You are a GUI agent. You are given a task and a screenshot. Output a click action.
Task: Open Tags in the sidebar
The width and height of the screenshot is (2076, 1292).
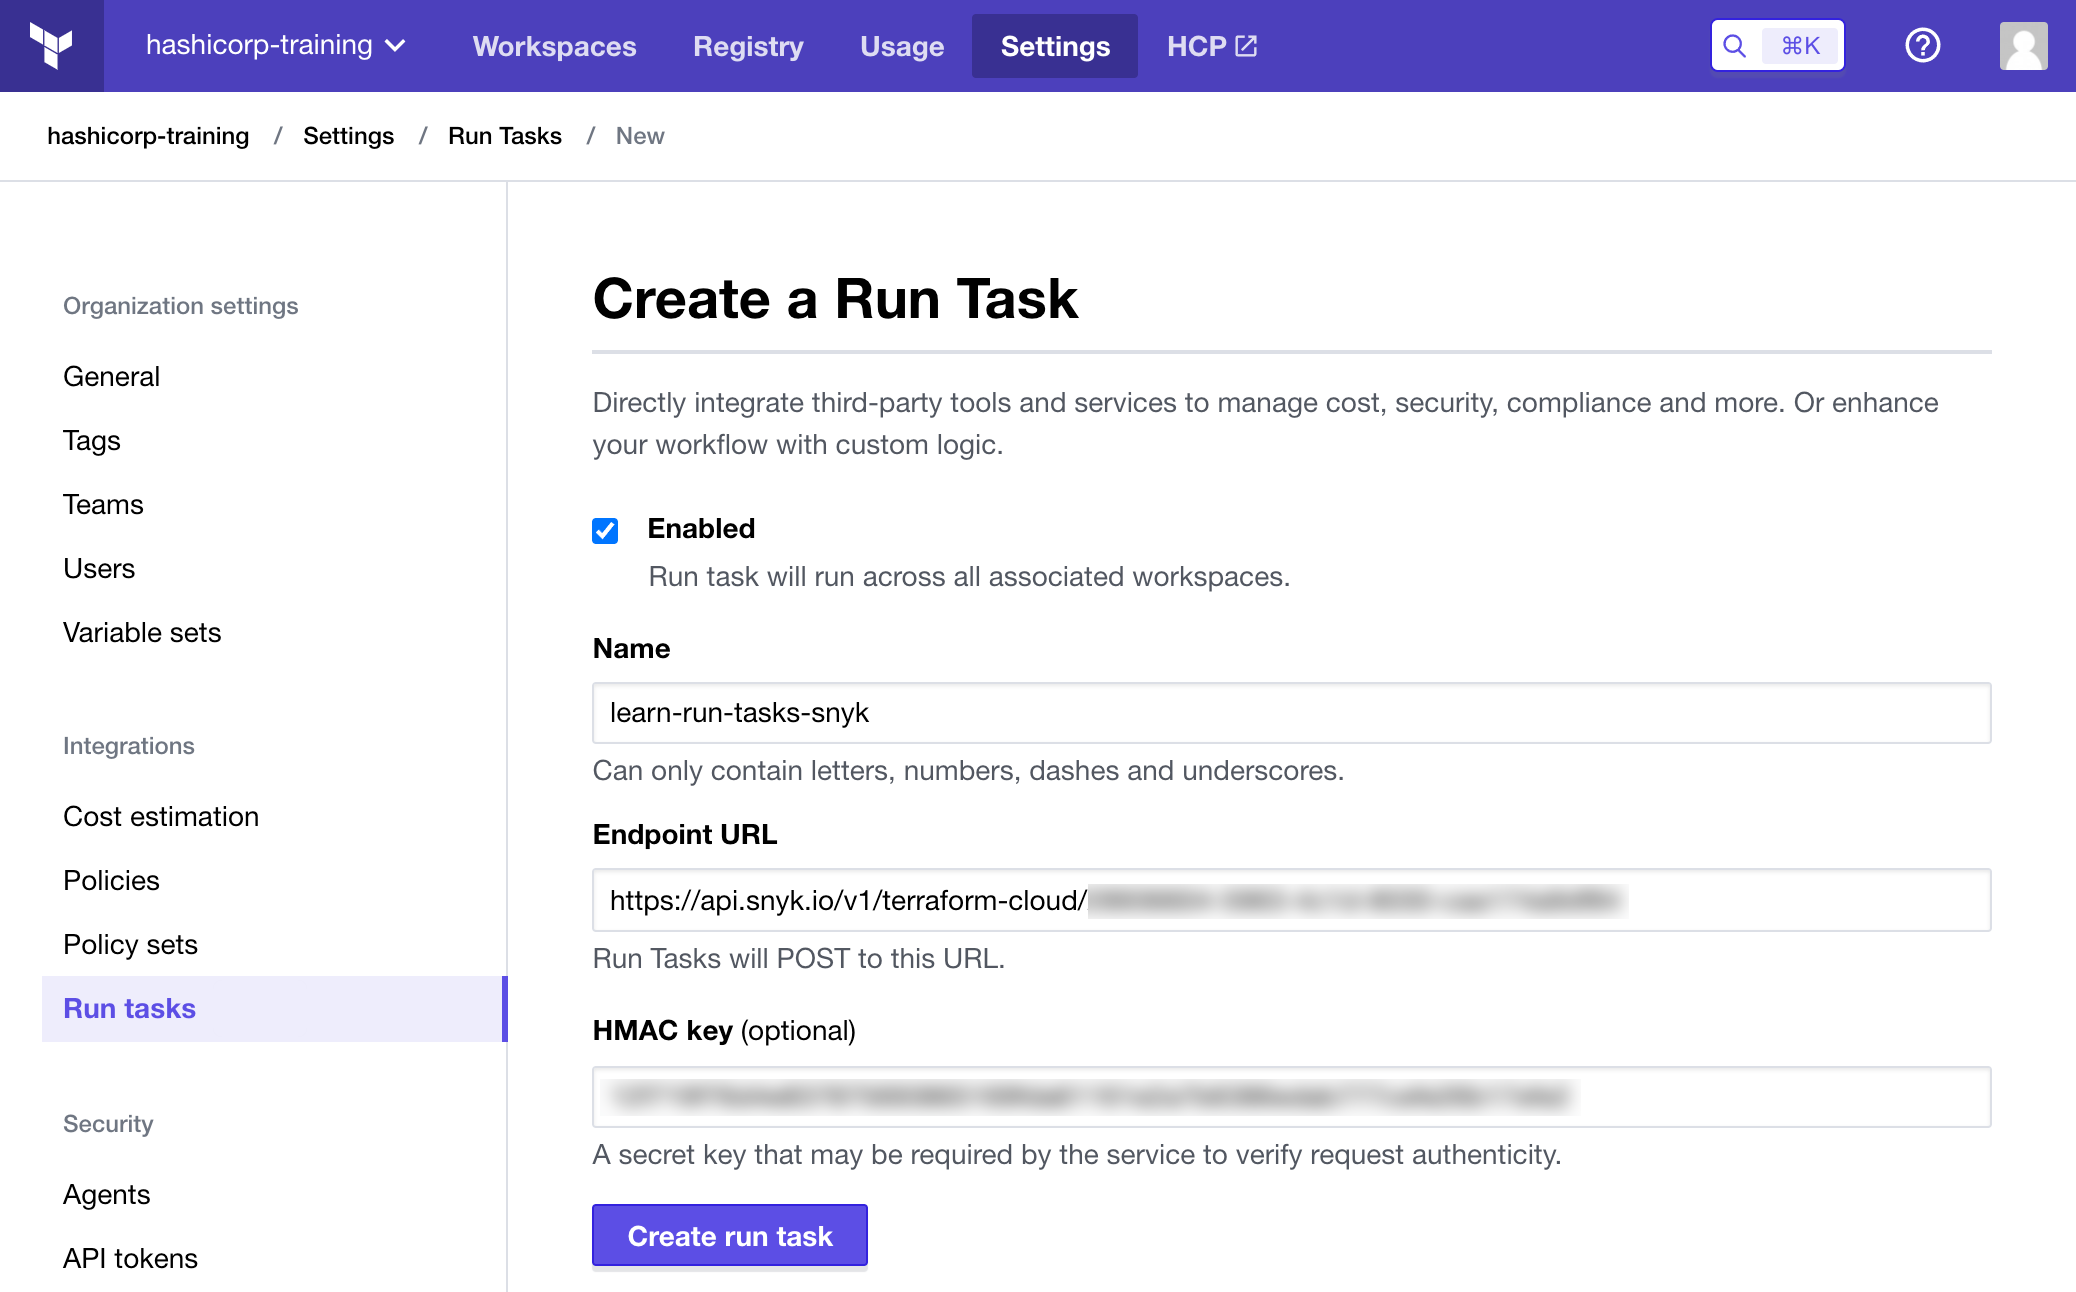coord(92,440)
